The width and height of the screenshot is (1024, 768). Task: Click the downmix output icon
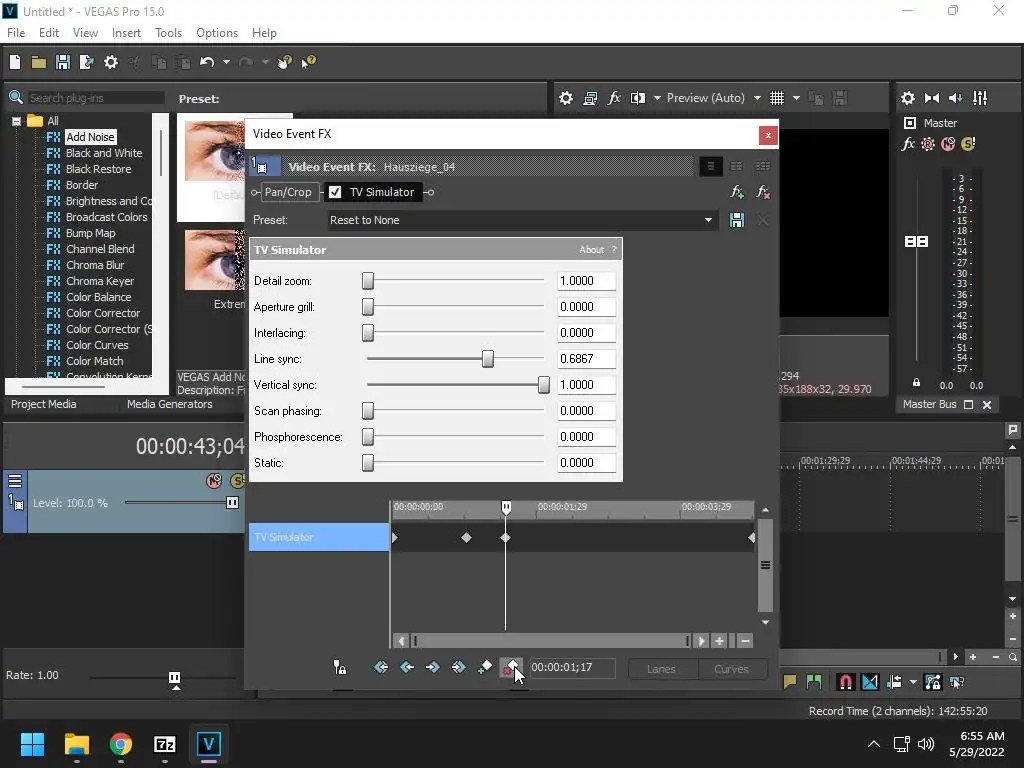click(x=932, y=98)
